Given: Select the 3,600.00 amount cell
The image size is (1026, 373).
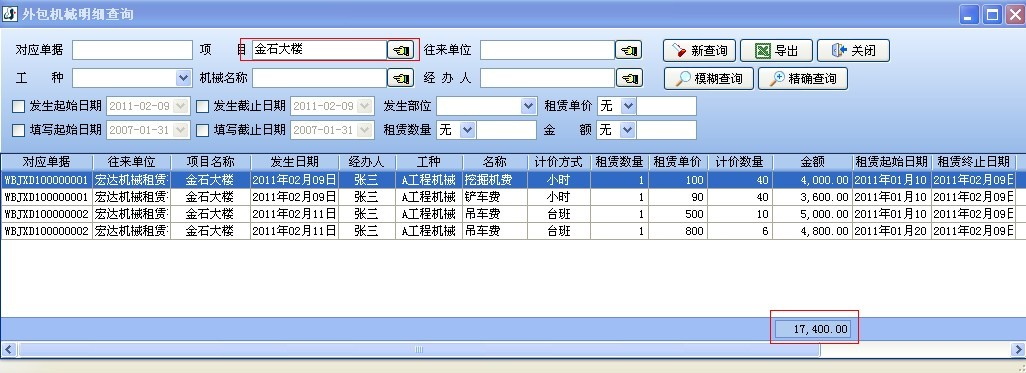Looking at the screenshot, I should (813, 197).
